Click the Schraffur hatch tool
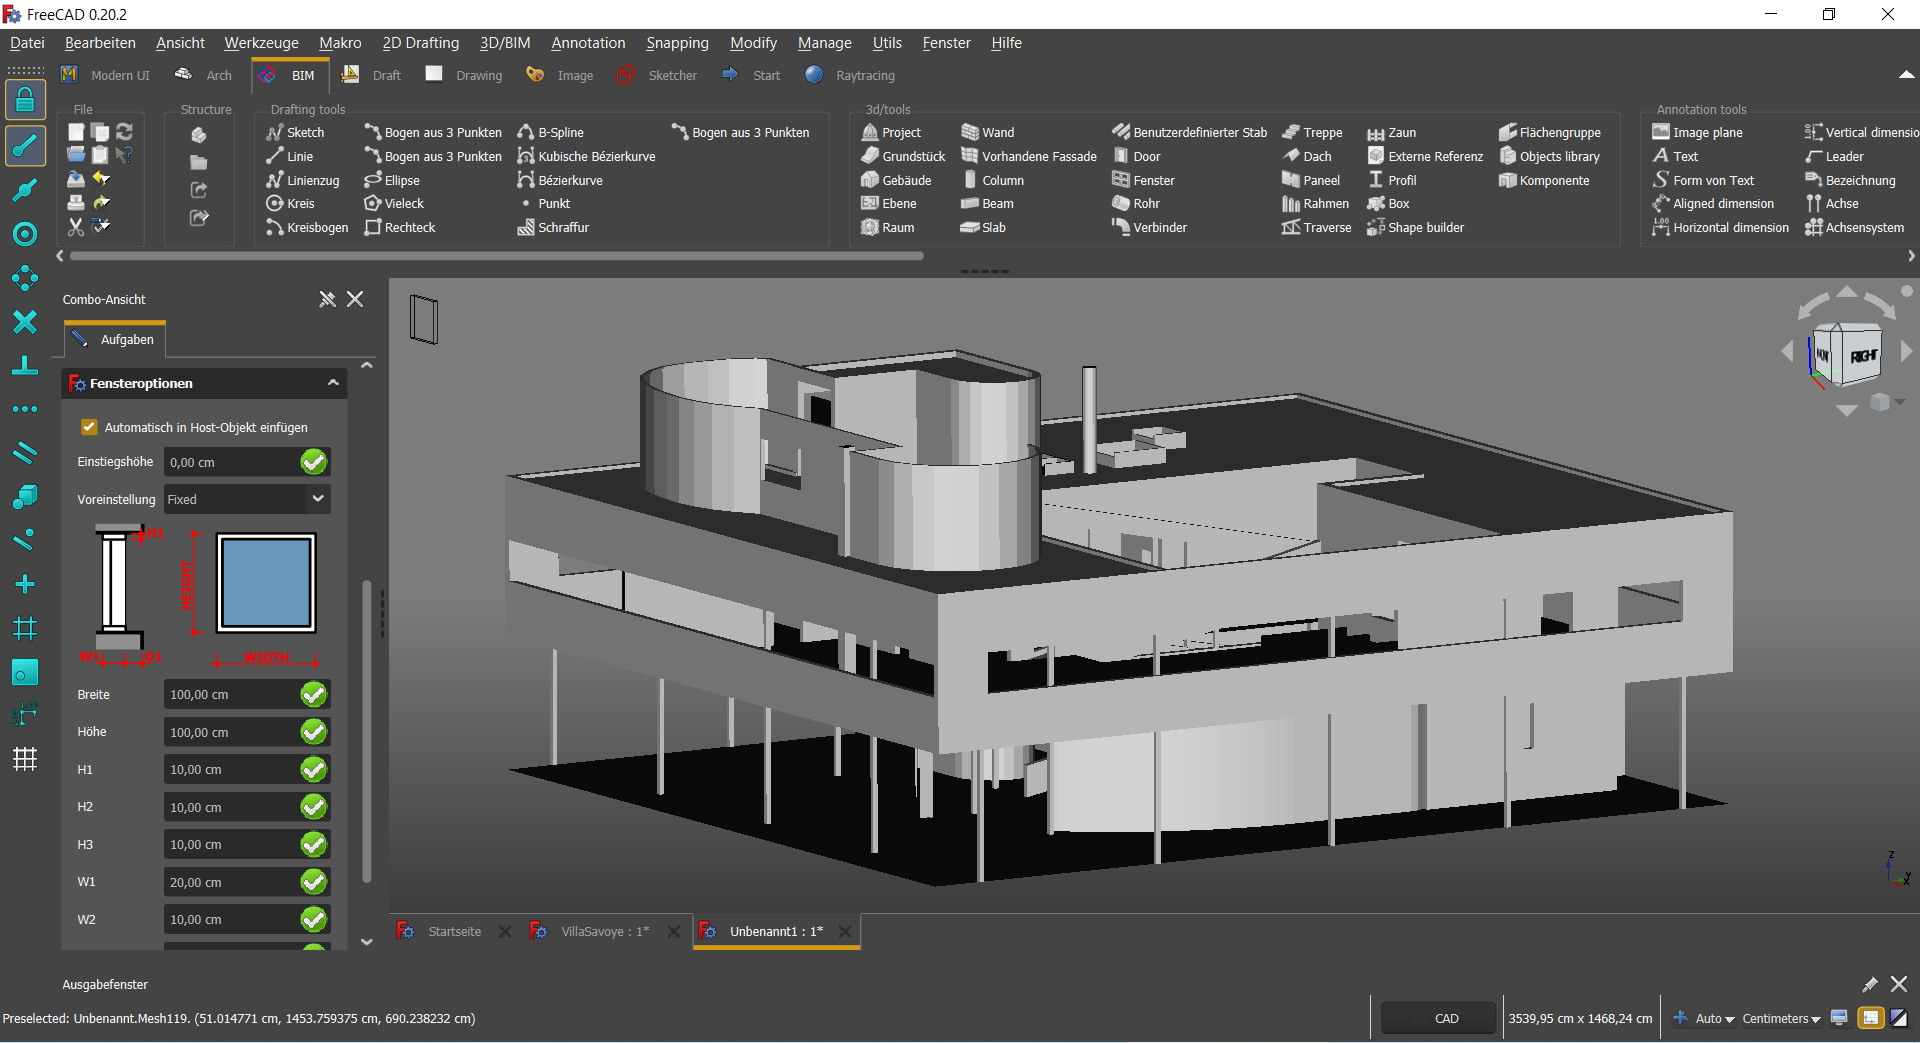Image resolution: width=1920 pixels, height=1043 pixels. (553, 227)
